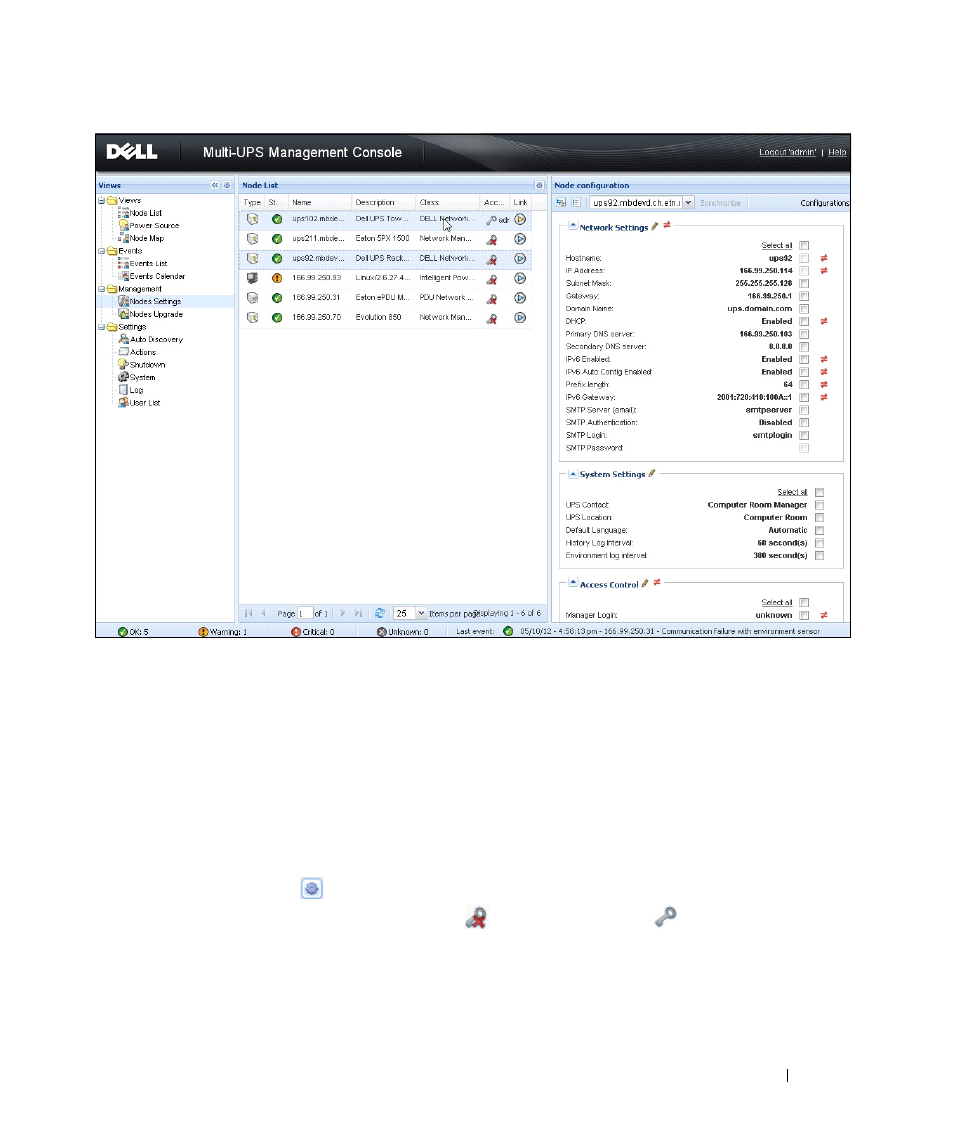Open the System settings item

click(x=142, y=378)
